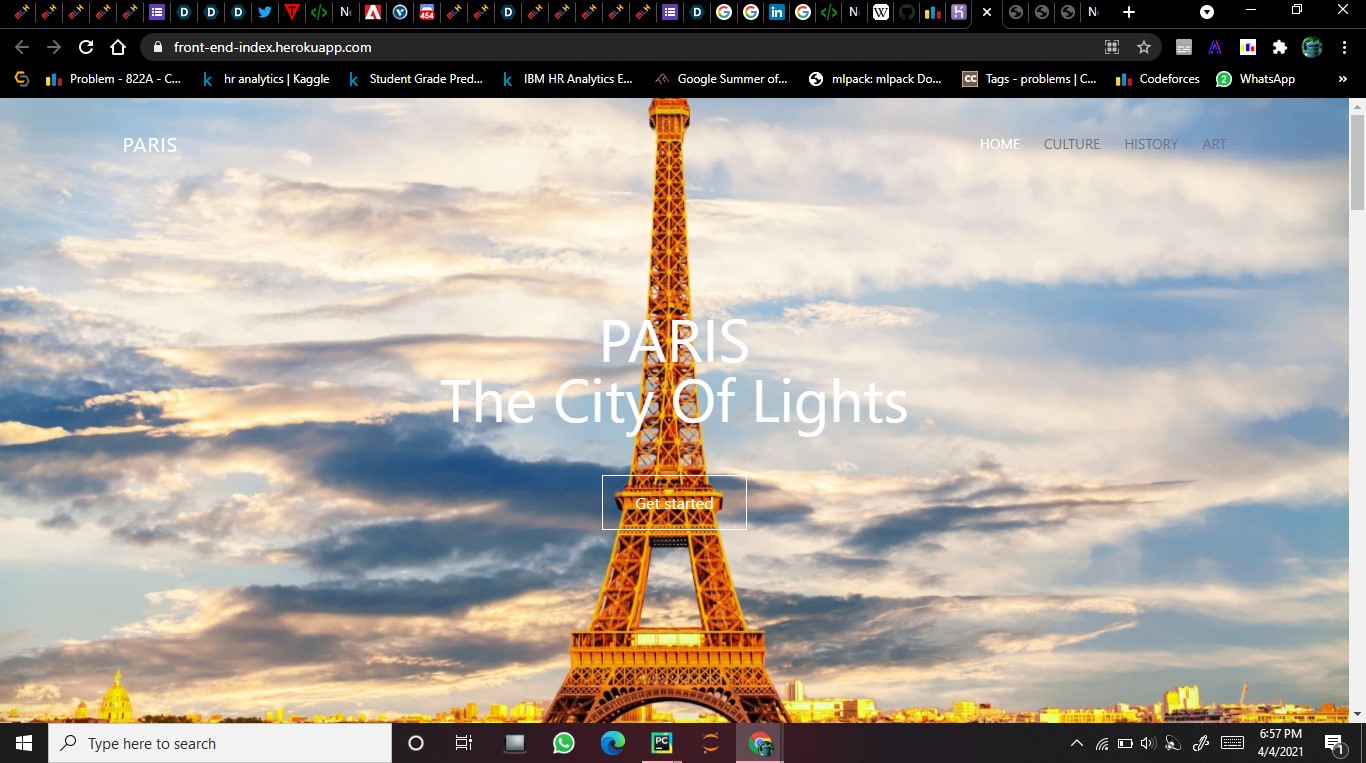Screen dimensions: 1366x763
Task: Open the Extensions puzzle piece menu
Action: 1279,47
